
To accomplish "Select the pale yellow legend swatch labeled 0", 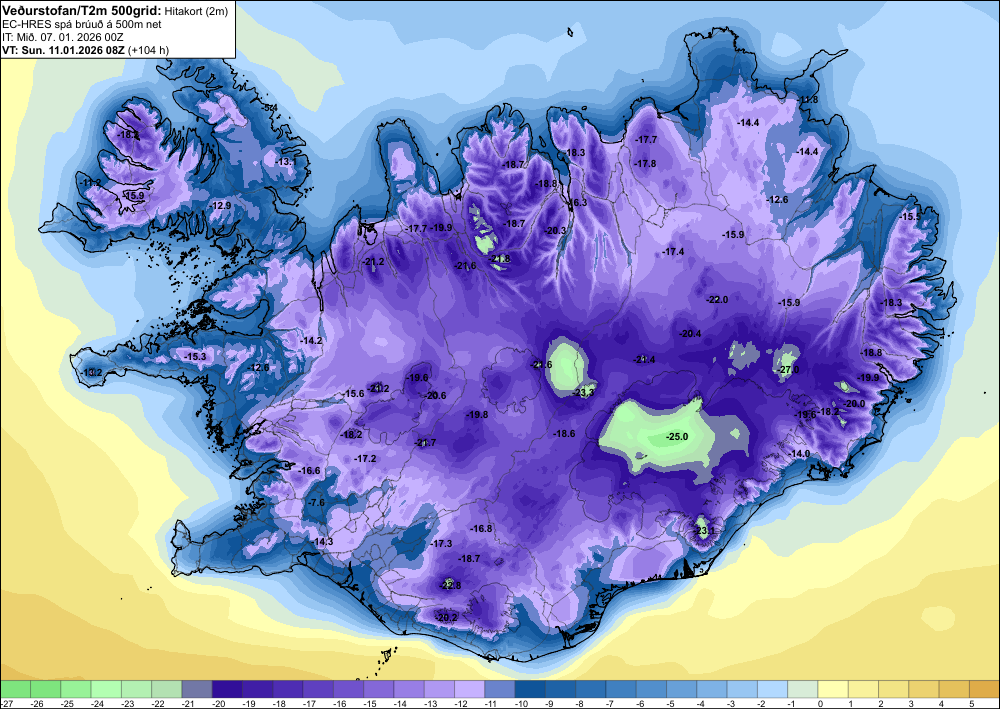I will coord(833,689).
